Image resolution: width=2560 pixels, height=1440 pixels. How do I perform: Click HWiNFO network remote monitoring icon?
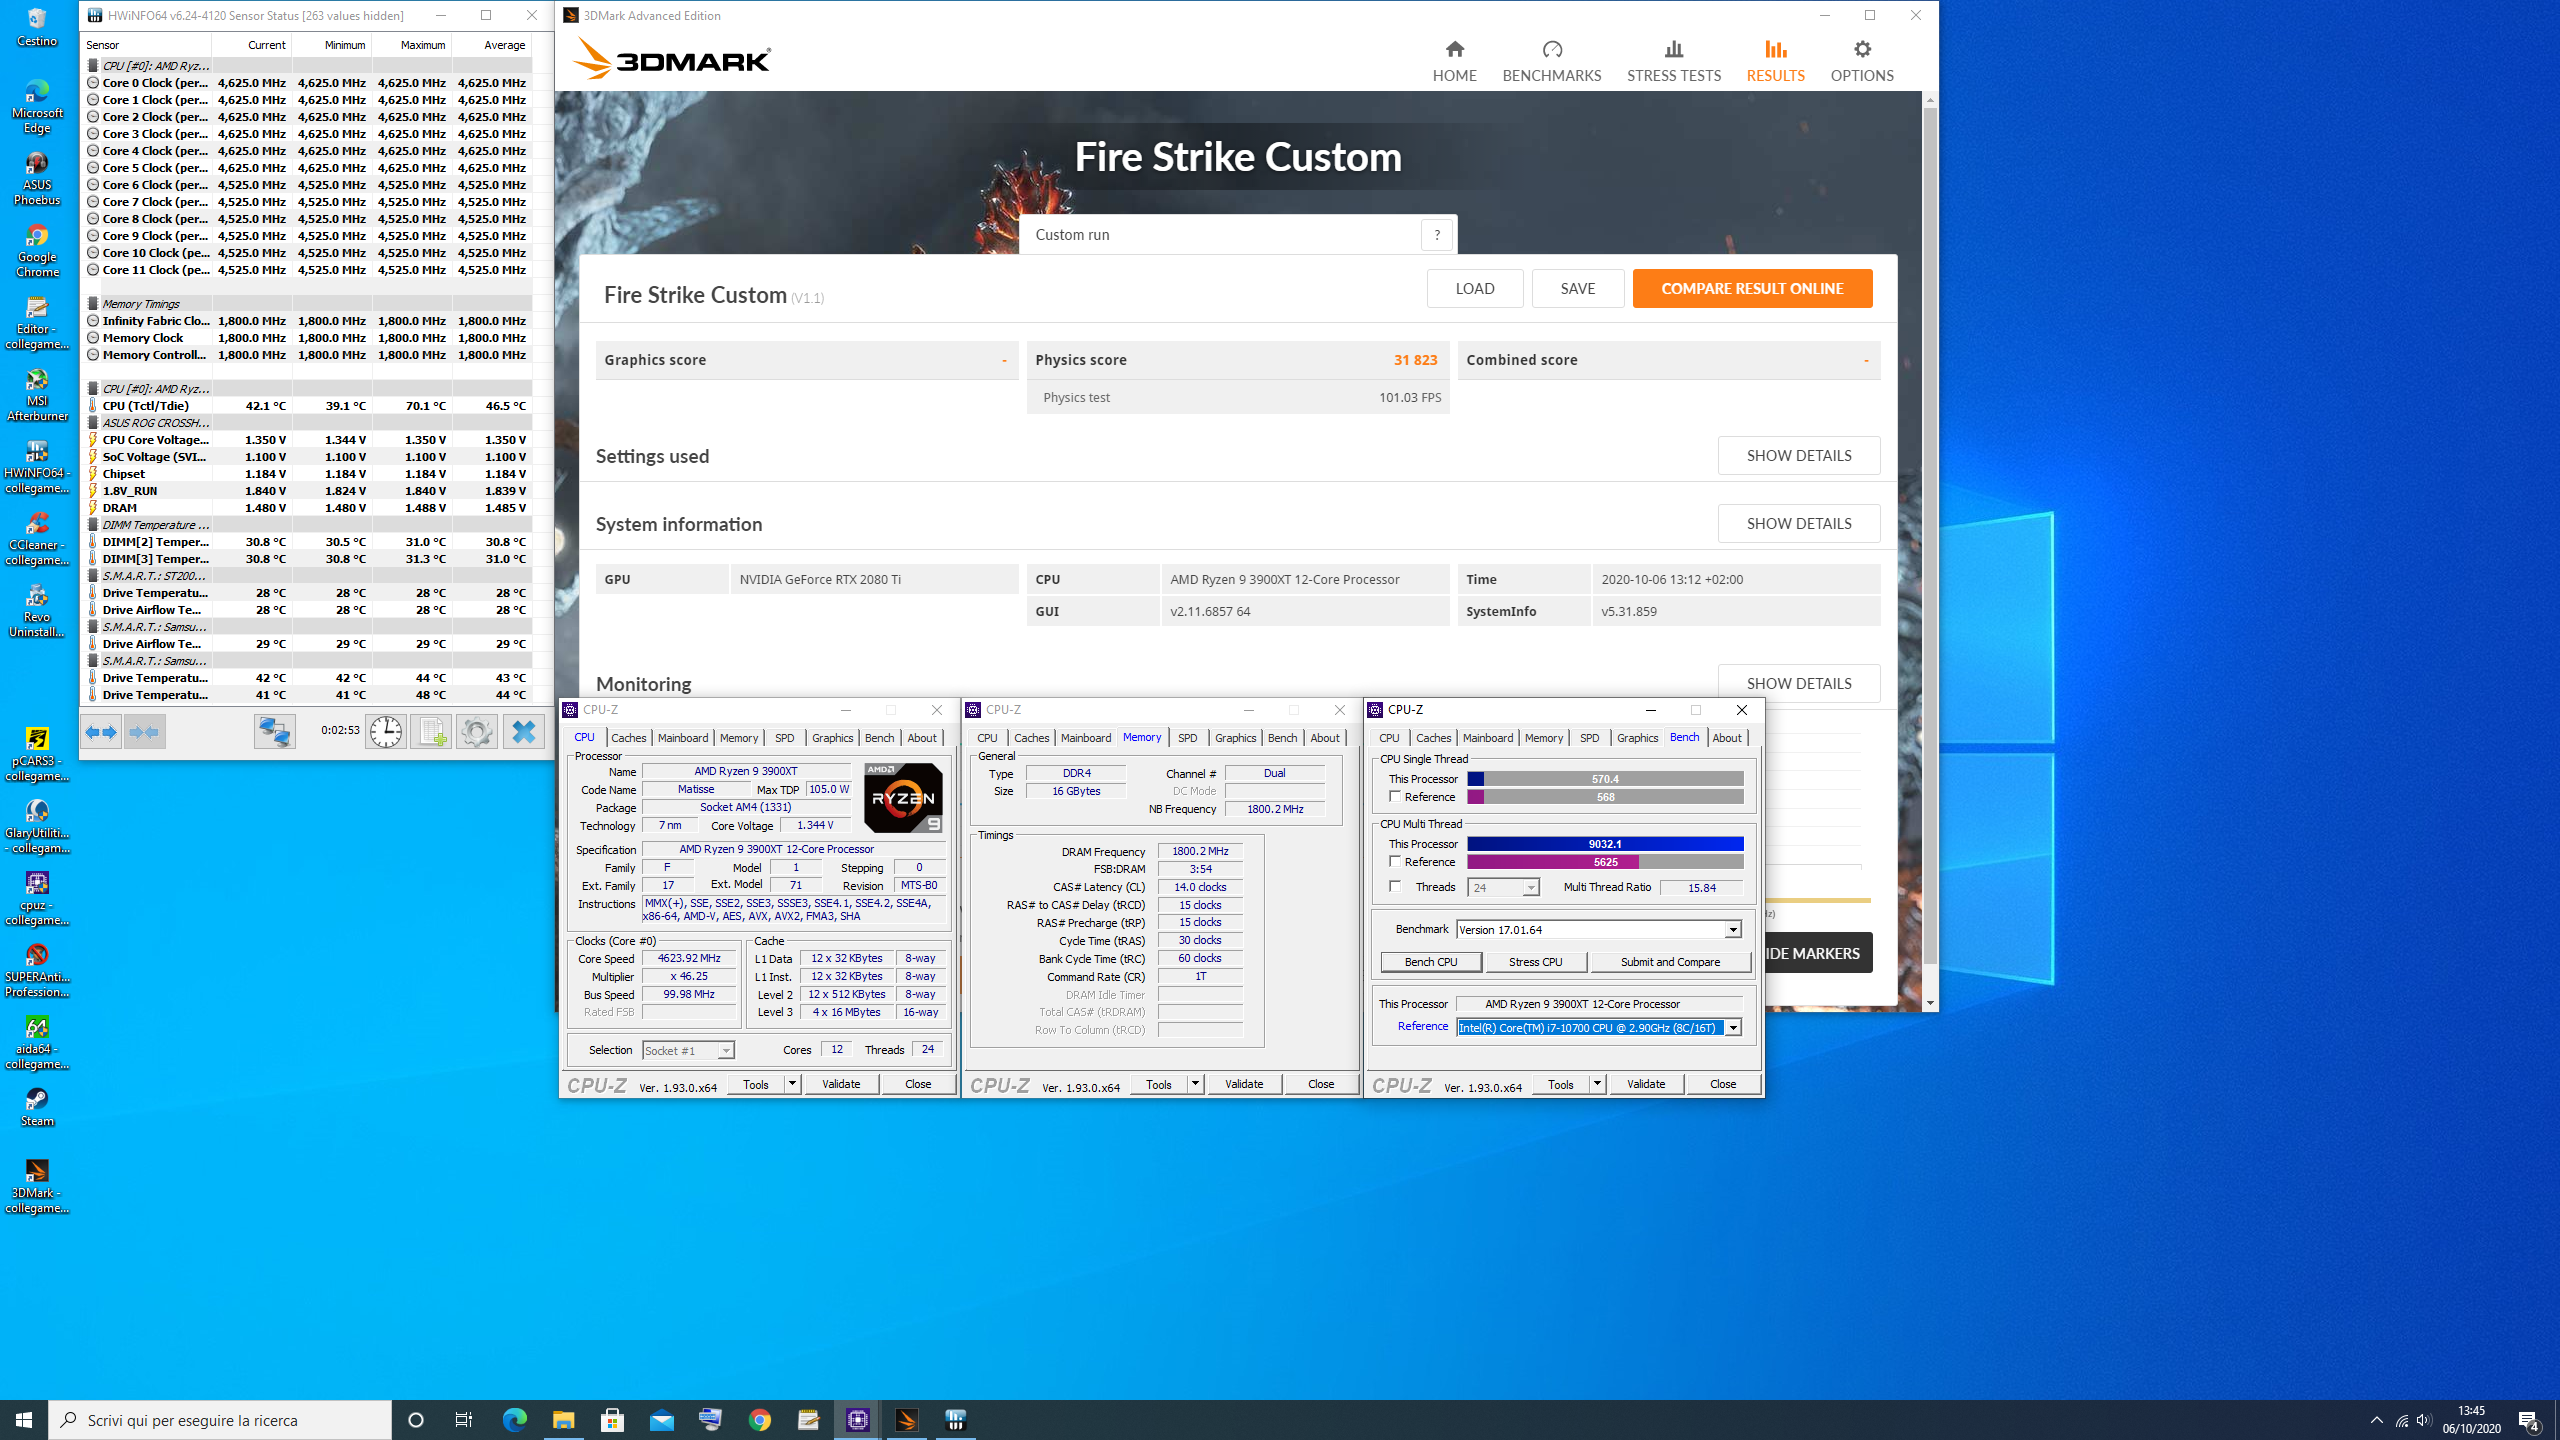274,732
